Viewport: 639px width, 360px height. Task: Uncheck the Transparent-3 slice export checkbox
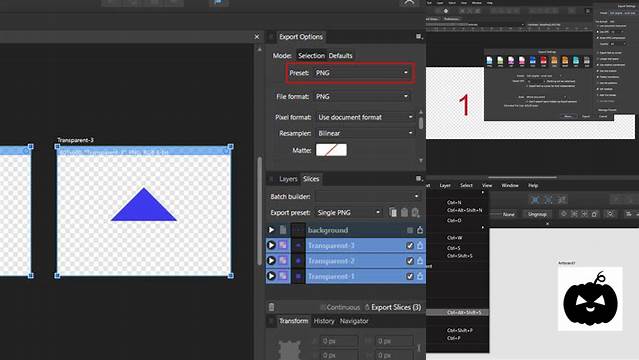(x=410, y=245)
